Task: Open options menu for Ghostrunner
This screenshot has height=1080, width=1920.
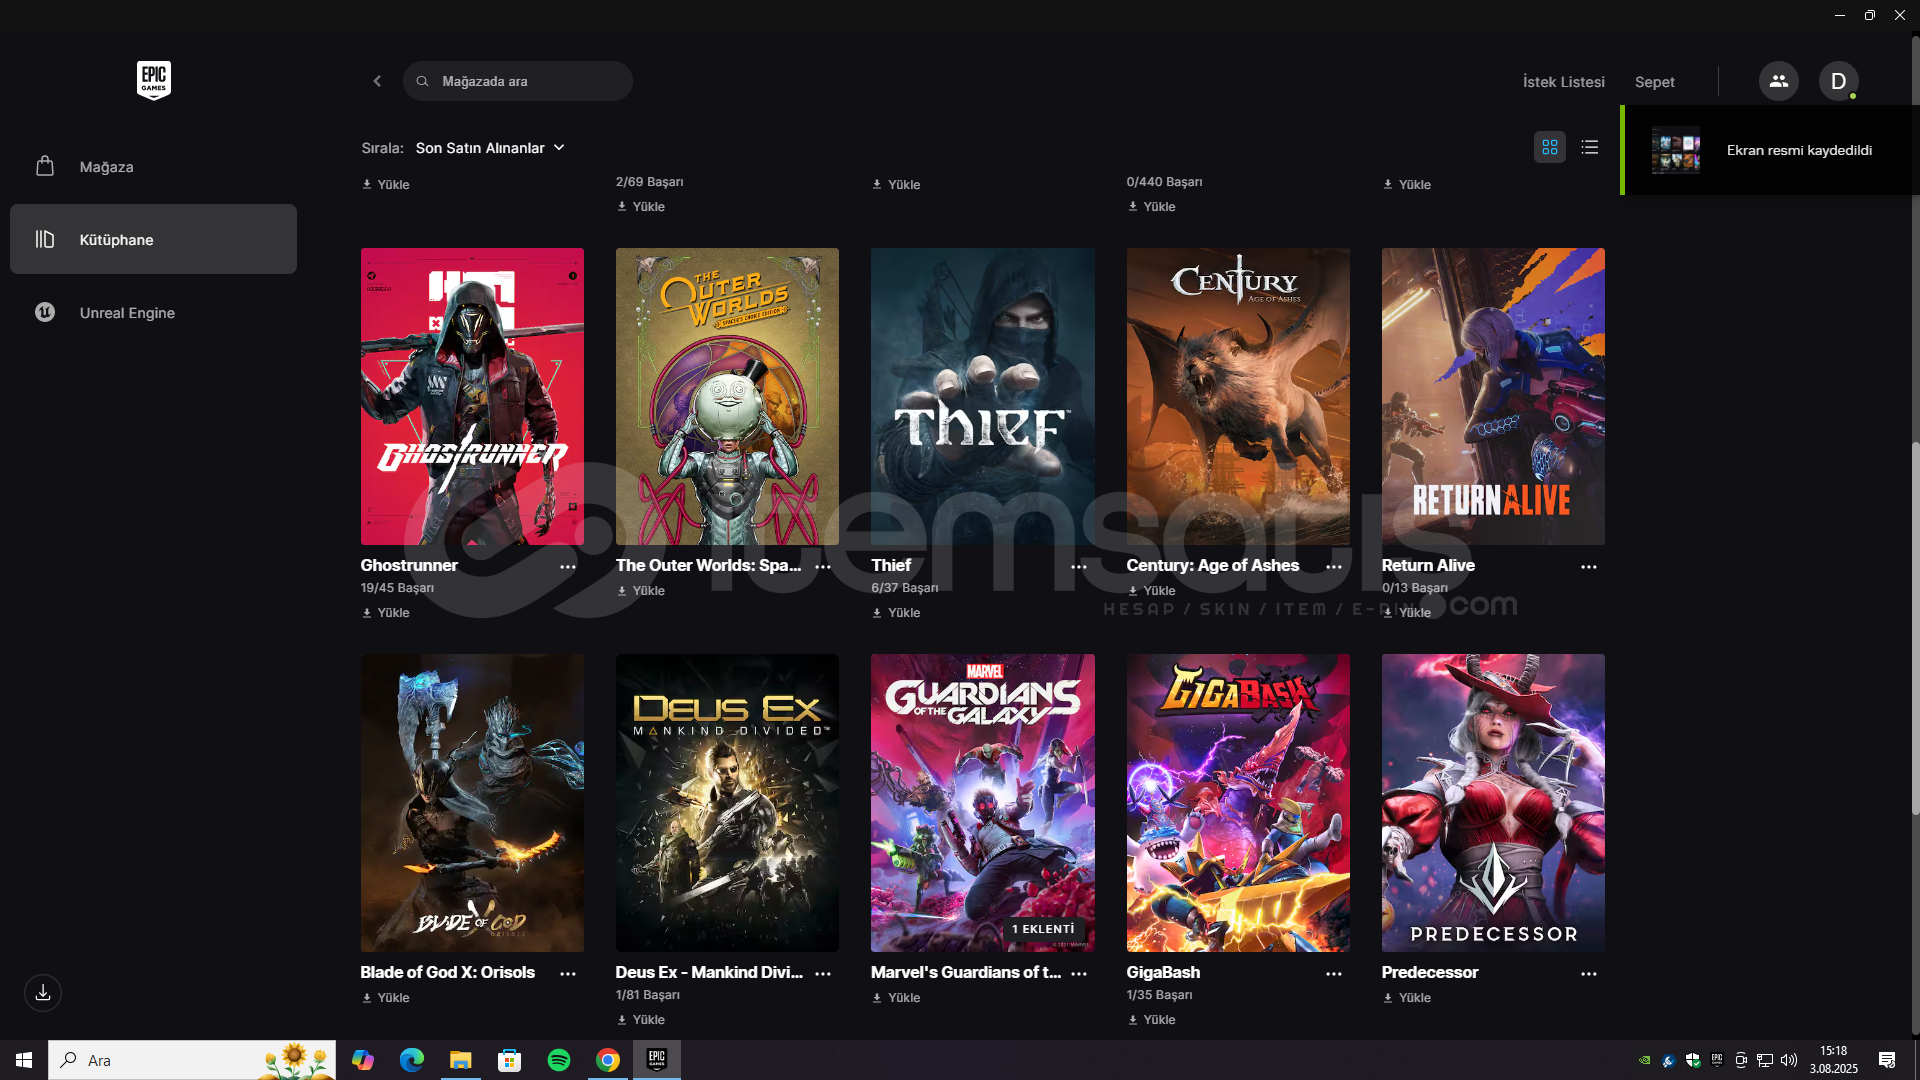Action: pyautogui.click(x=568, y=566)
